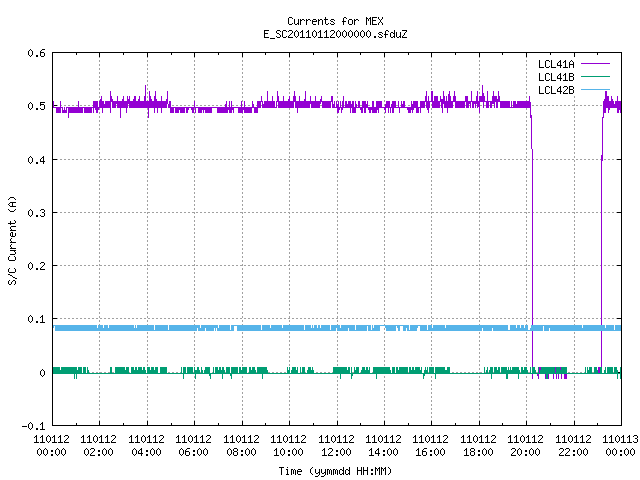Click the 110112 20:00 x-axis tick label
The height and width of the screenshot is (480, 640).
click(525, 446)
